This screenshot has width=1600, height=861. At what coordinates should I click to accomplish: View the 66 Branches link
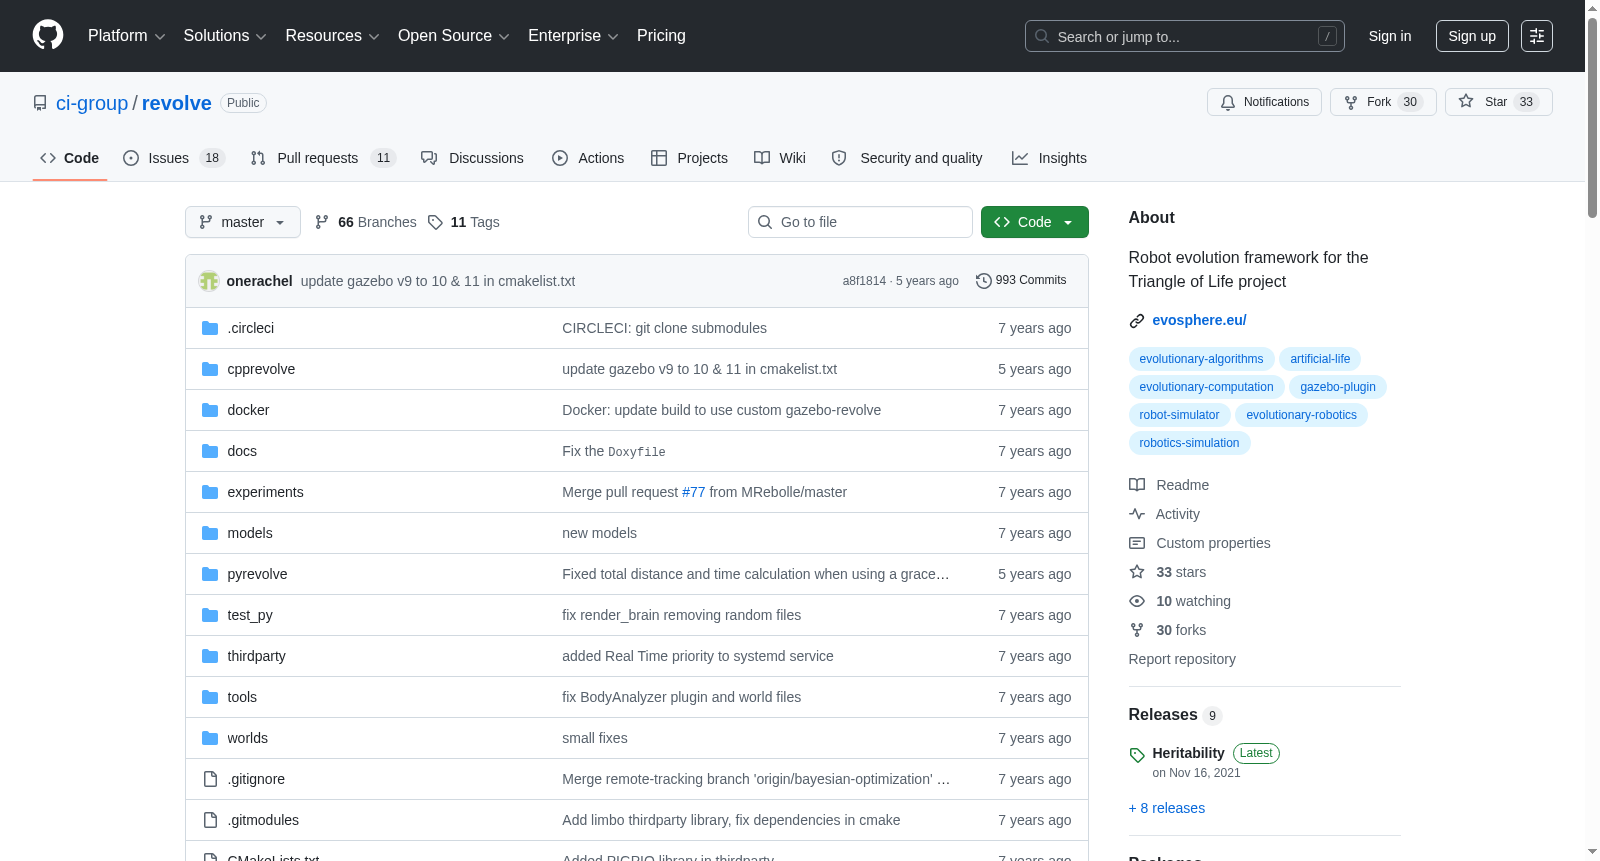pyautogui.click(x=366, y=222)
